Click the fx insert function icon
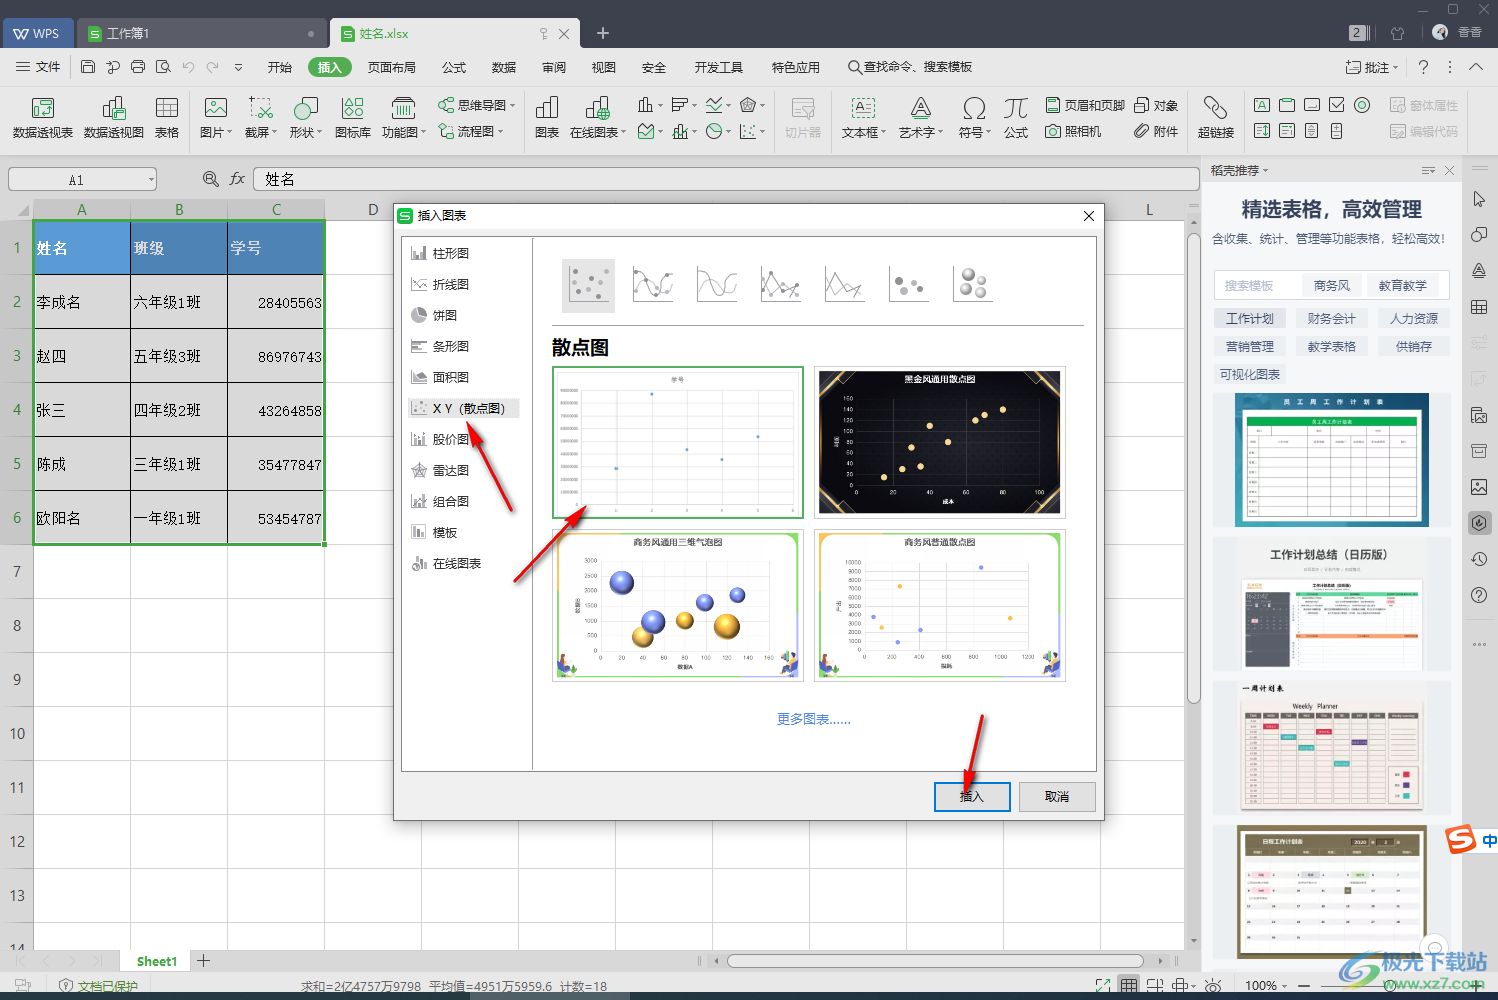1498x1000 pixels. 237,179
